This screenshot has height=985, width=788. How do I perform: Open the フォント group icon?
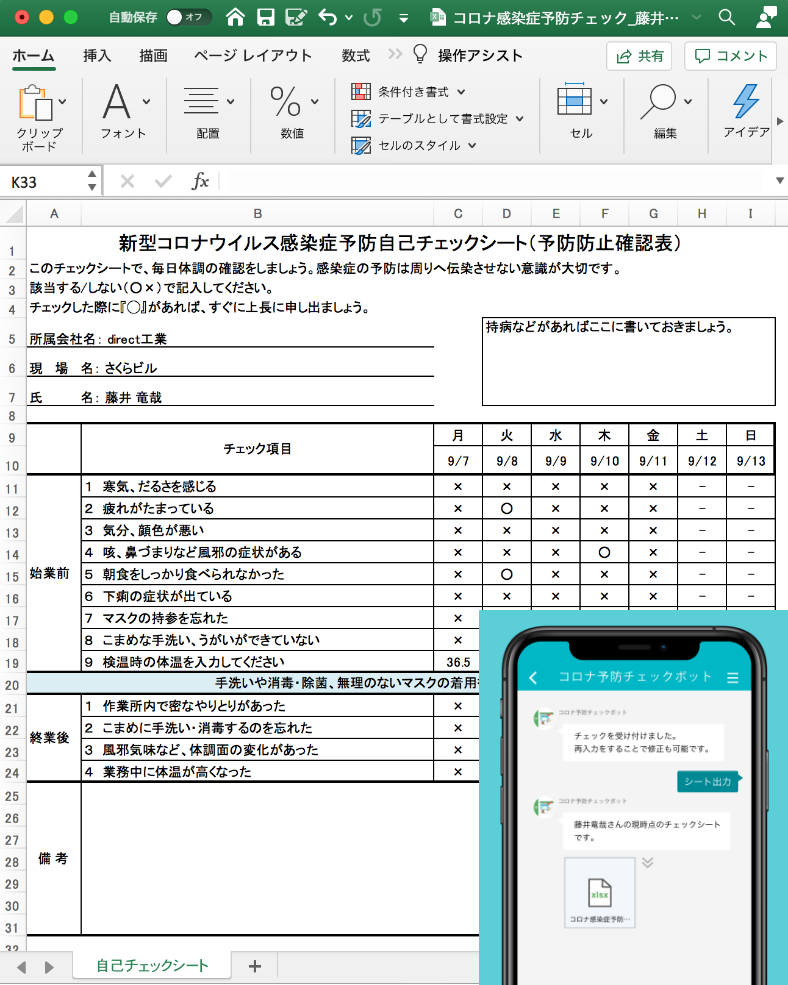click(117, 101)
